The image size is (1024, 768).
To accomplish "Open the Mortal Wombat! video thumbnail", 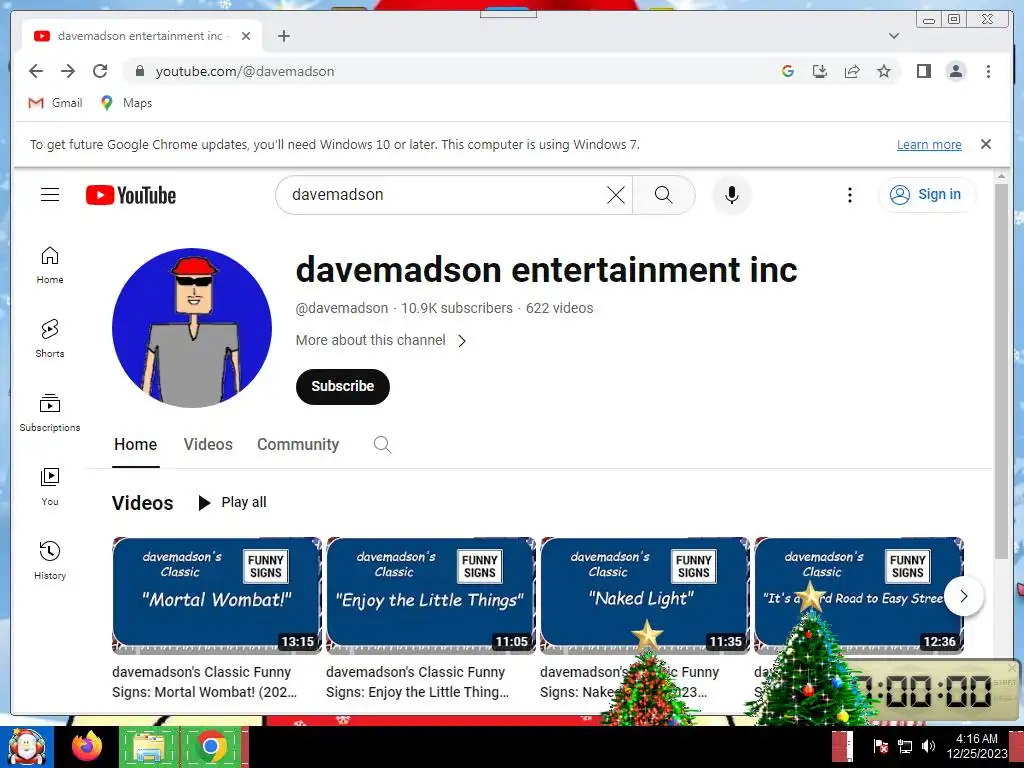I will 217,595.
